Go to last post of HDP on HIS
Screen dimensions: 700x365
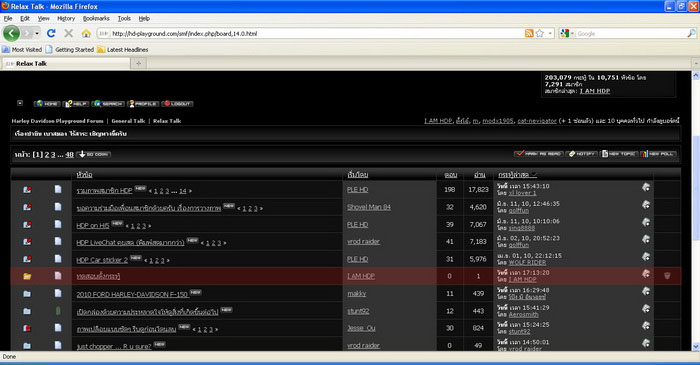(646, 222)
